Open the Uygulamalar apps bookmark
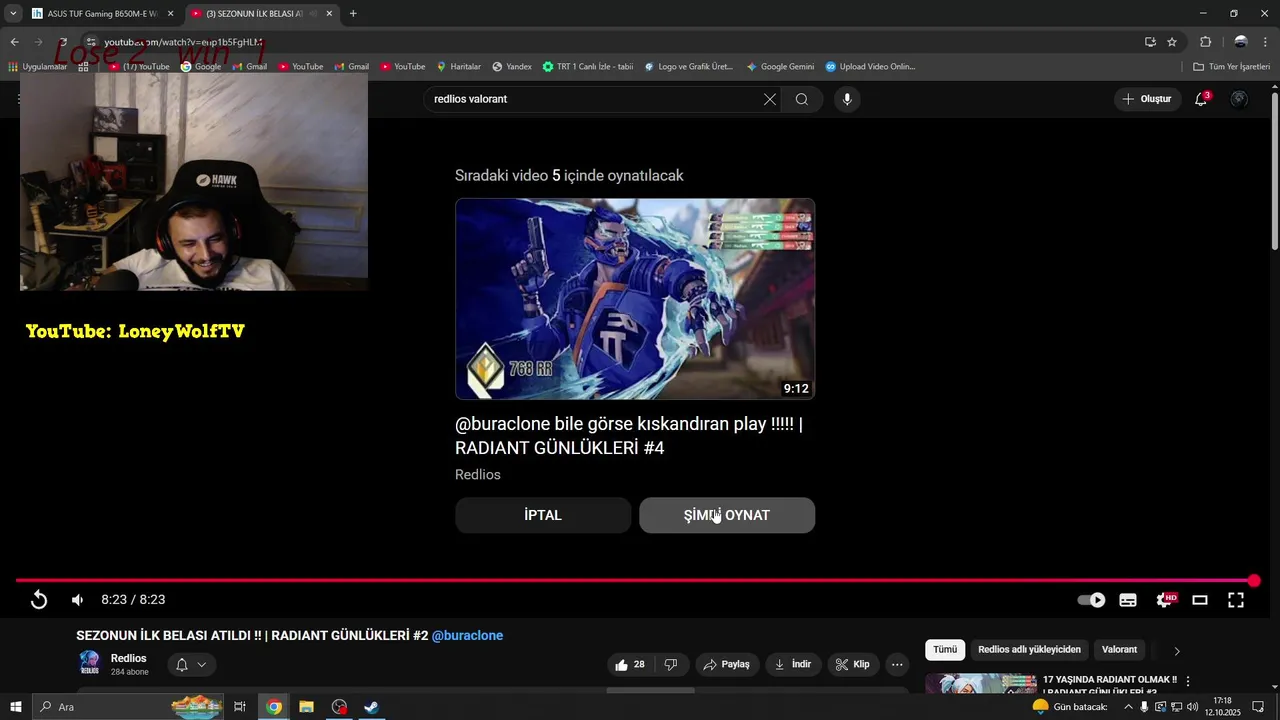This screenshot has height=720, width=1280. pos(37,67)
